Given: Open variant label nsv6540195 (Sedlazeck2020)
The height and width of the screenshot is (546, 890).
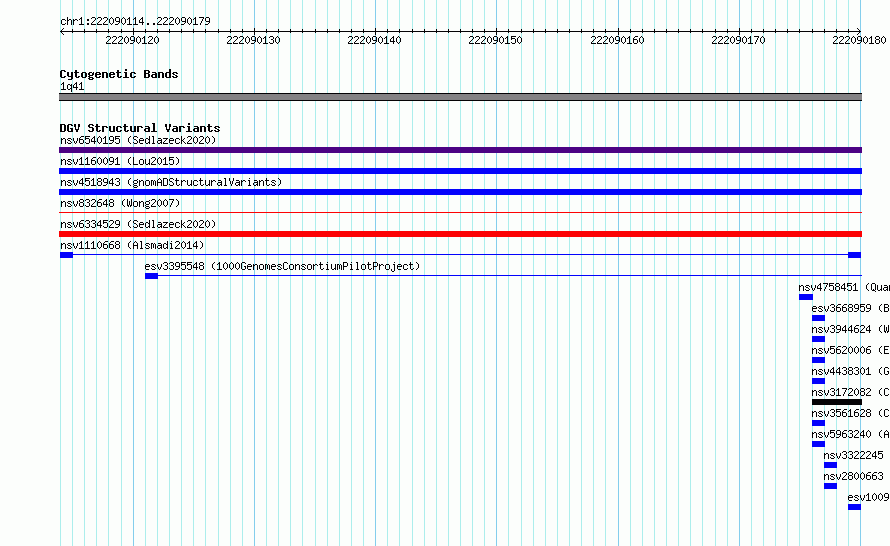Looking at the screenshot, I should click(138, 140).
